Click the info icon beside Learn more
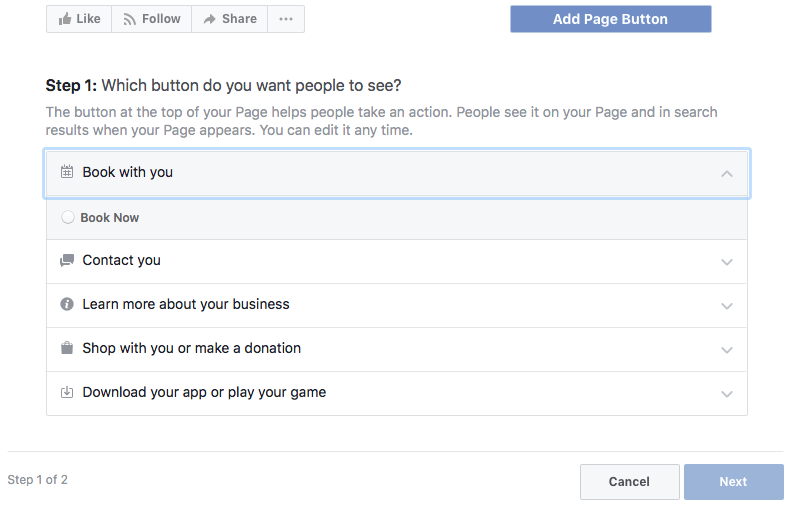This screenshot has width=790, height=505. tap(67, 304)
